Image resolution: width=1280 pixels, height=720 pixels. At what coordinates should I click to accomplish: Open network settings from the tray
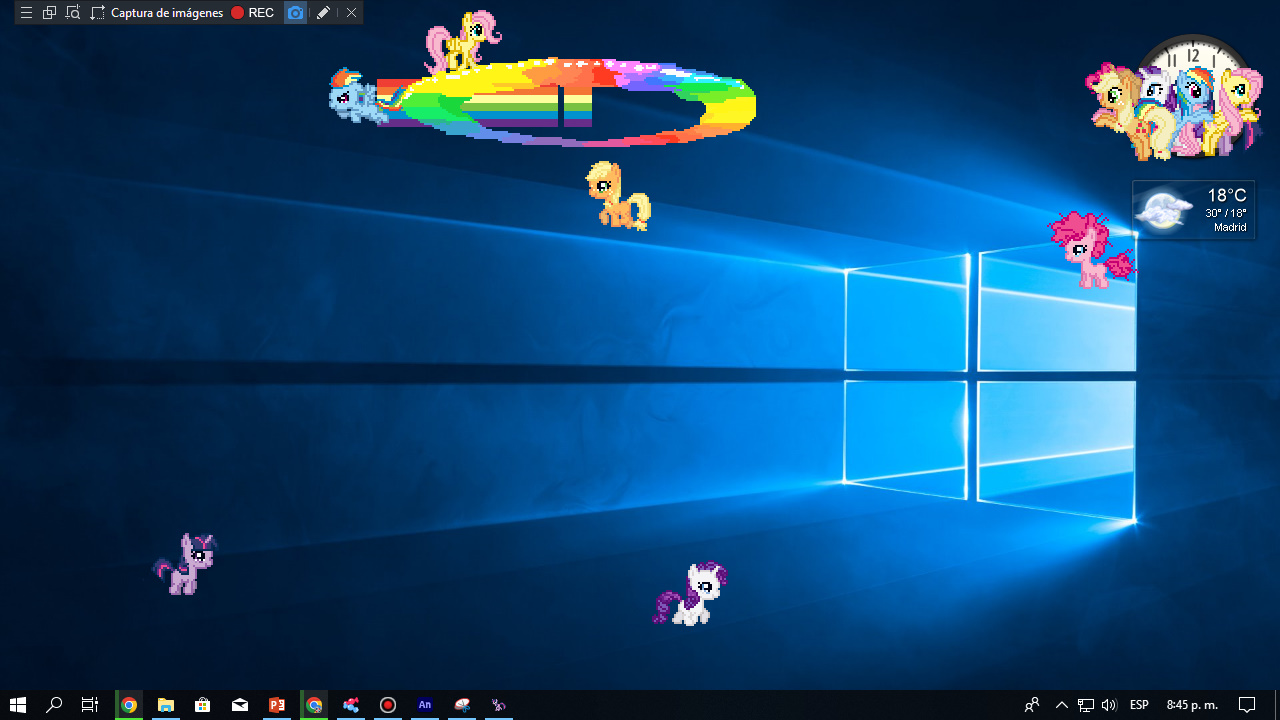coord(1086,705)
